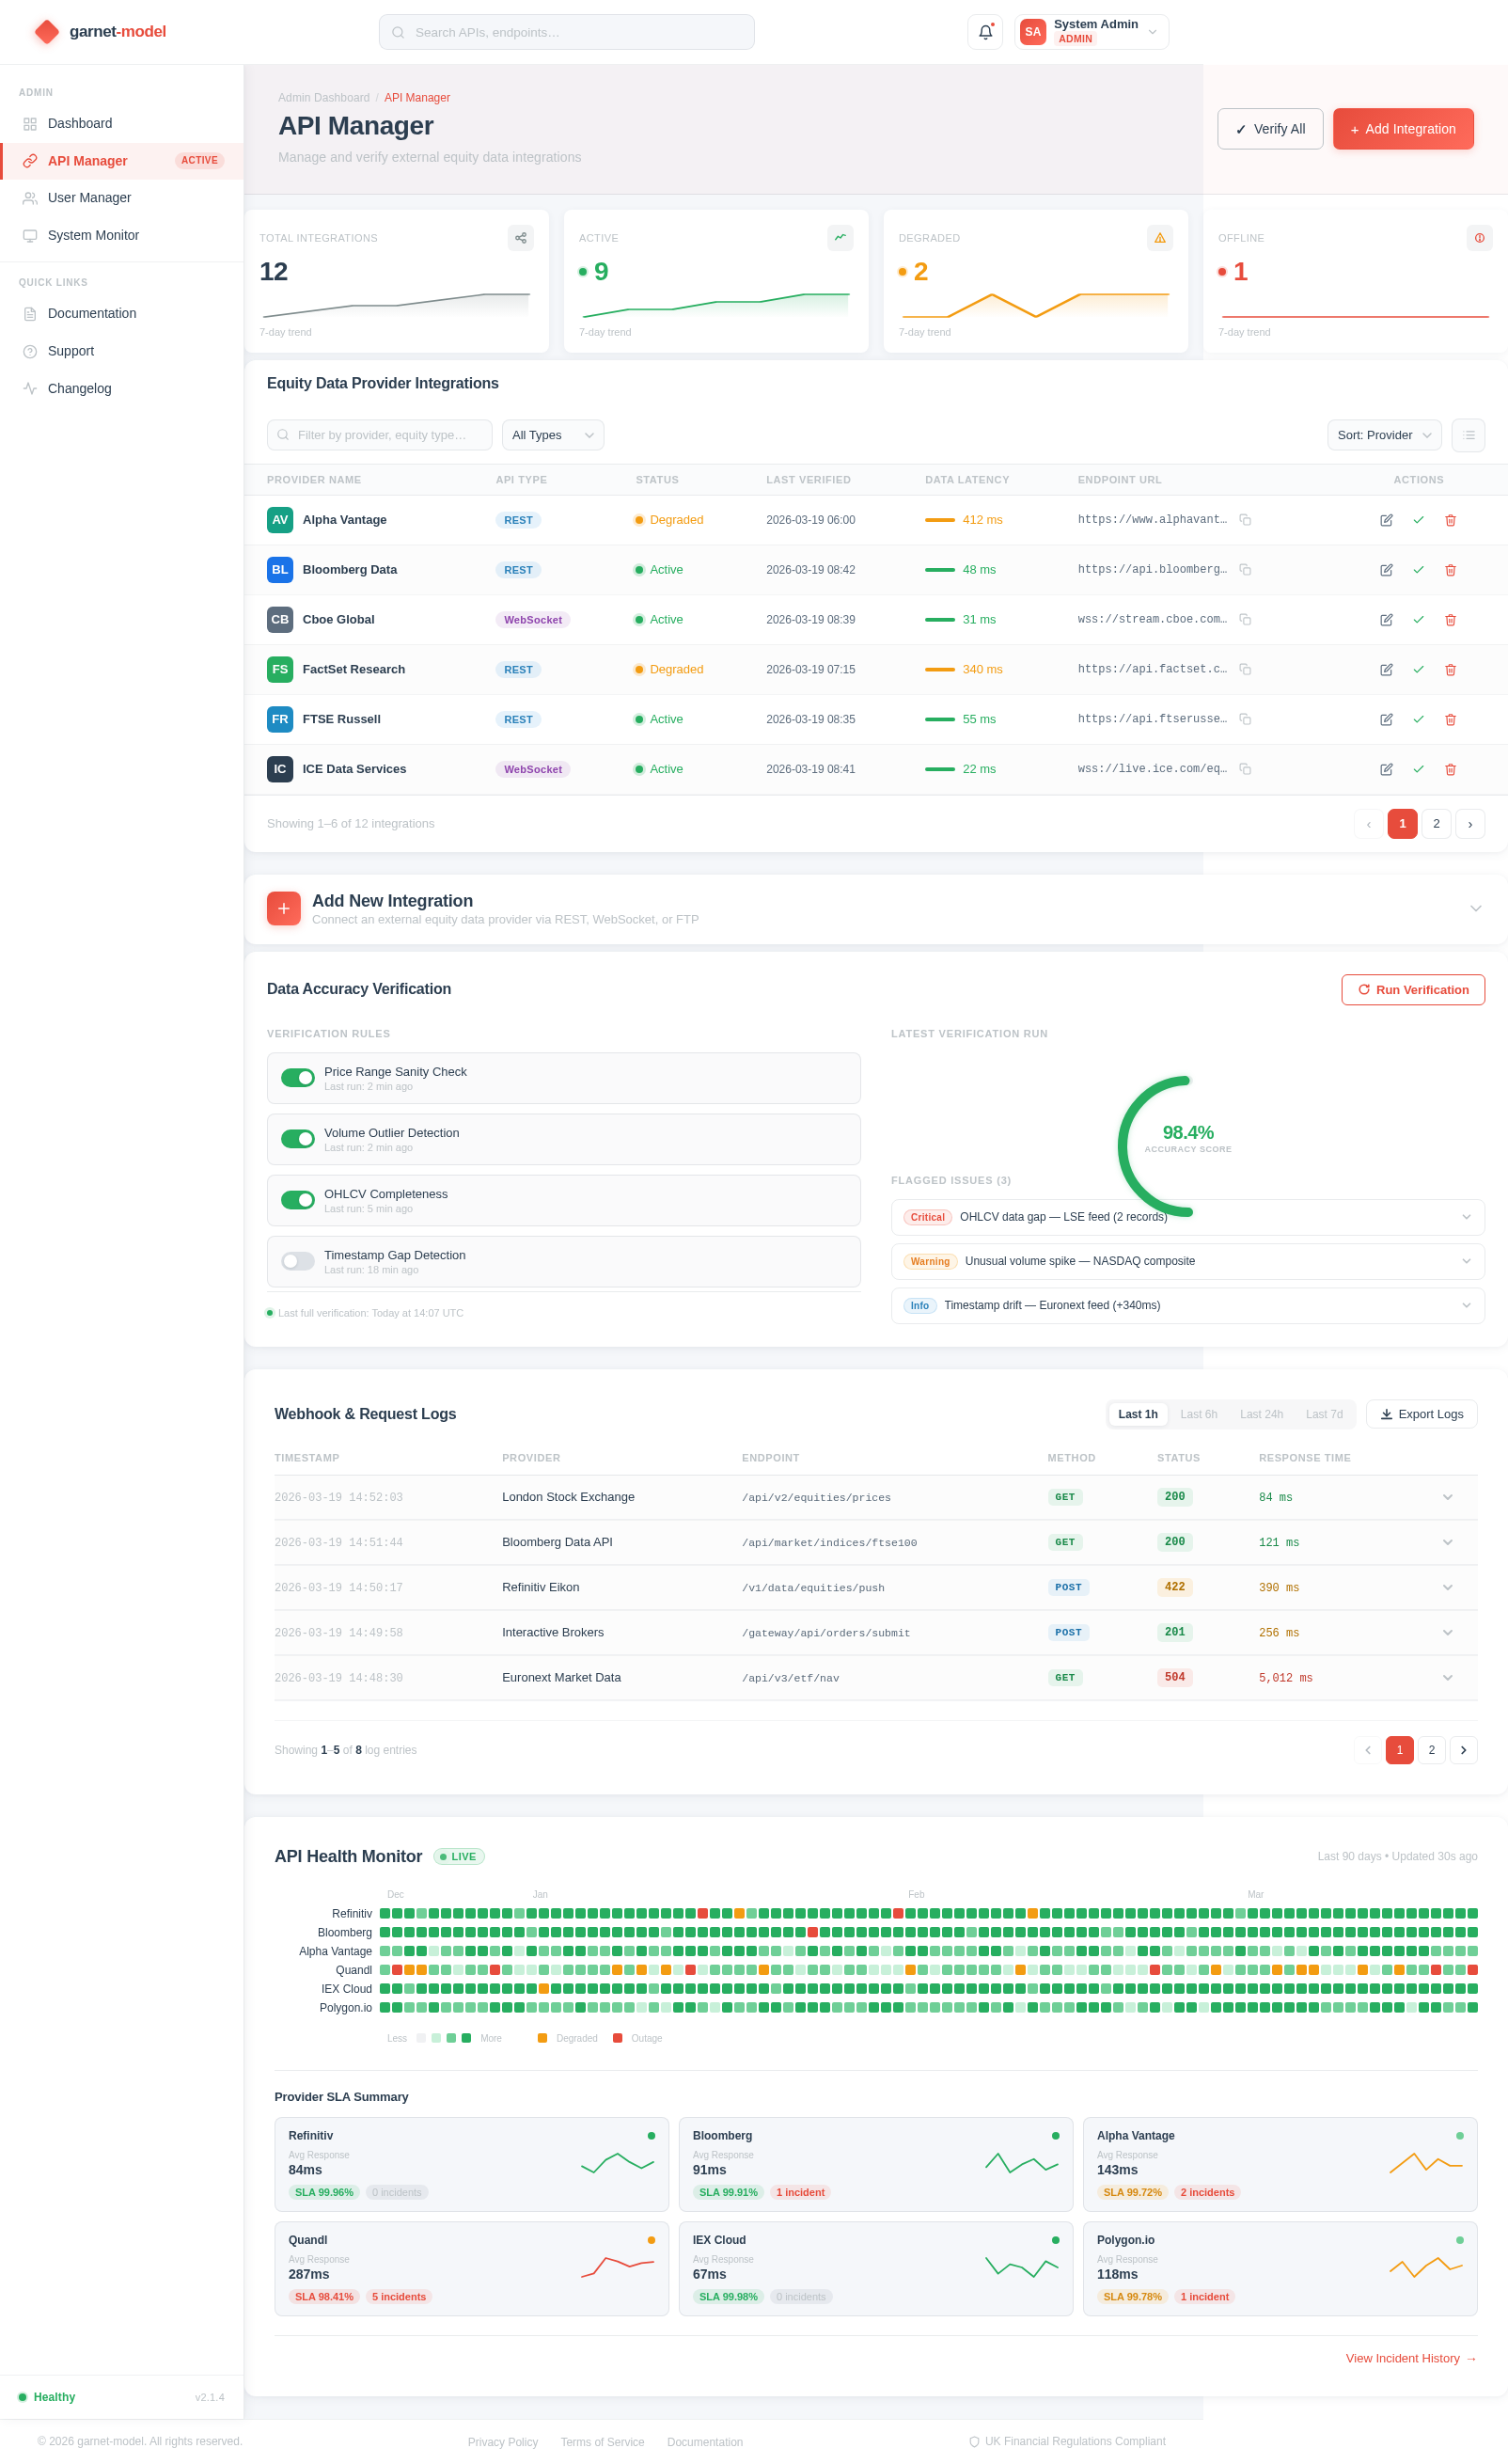Open User Manager from the sidebar
Screen dimensions: 1508x2464
point(89,197)
